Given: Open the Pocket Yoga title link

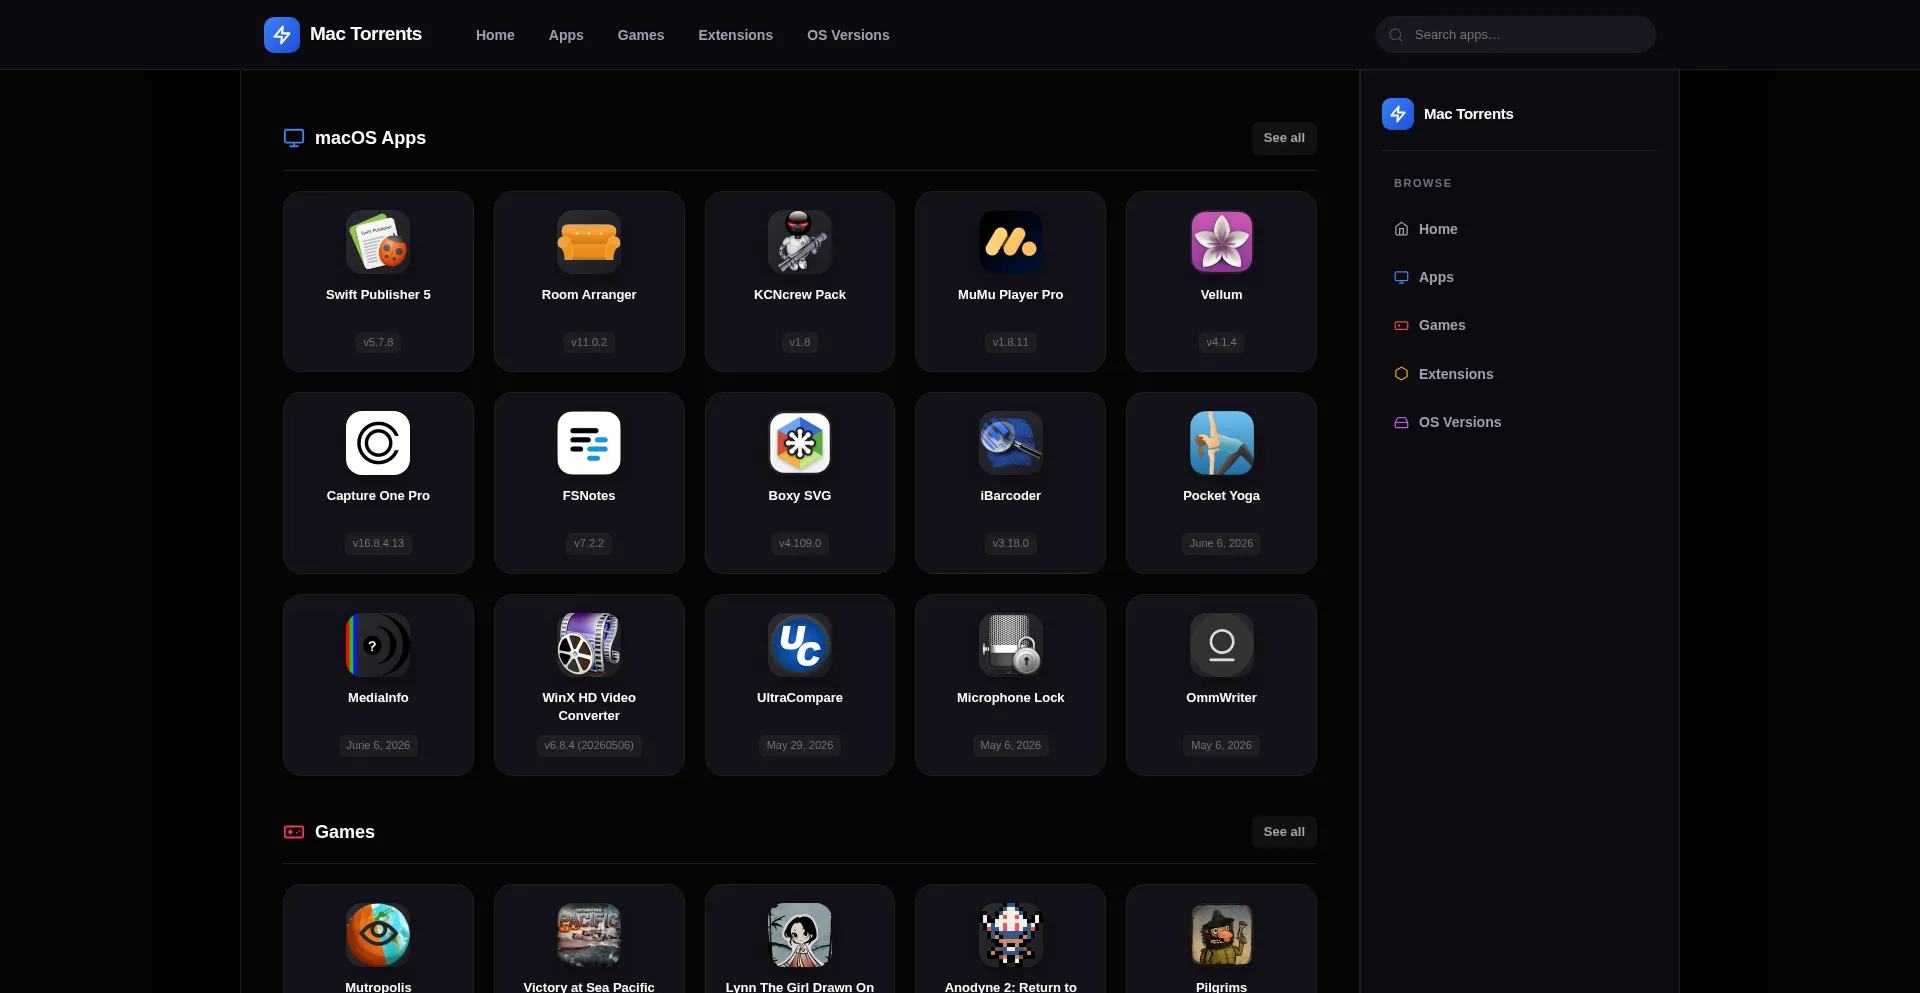Looking at the screenshot, I should tap(1222, 496).
